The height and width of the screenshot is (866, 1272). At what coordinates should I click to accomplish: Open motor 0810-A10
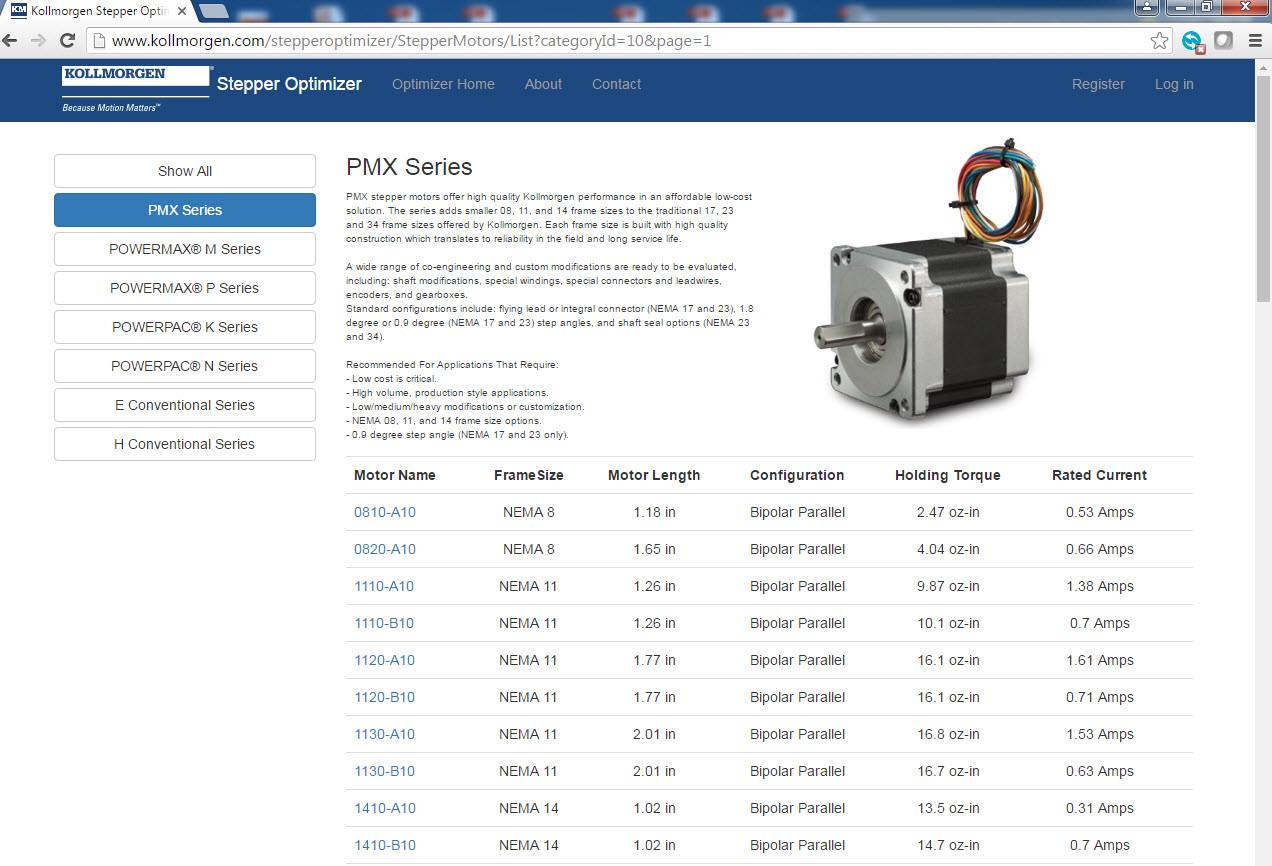(x=384, y=512)
